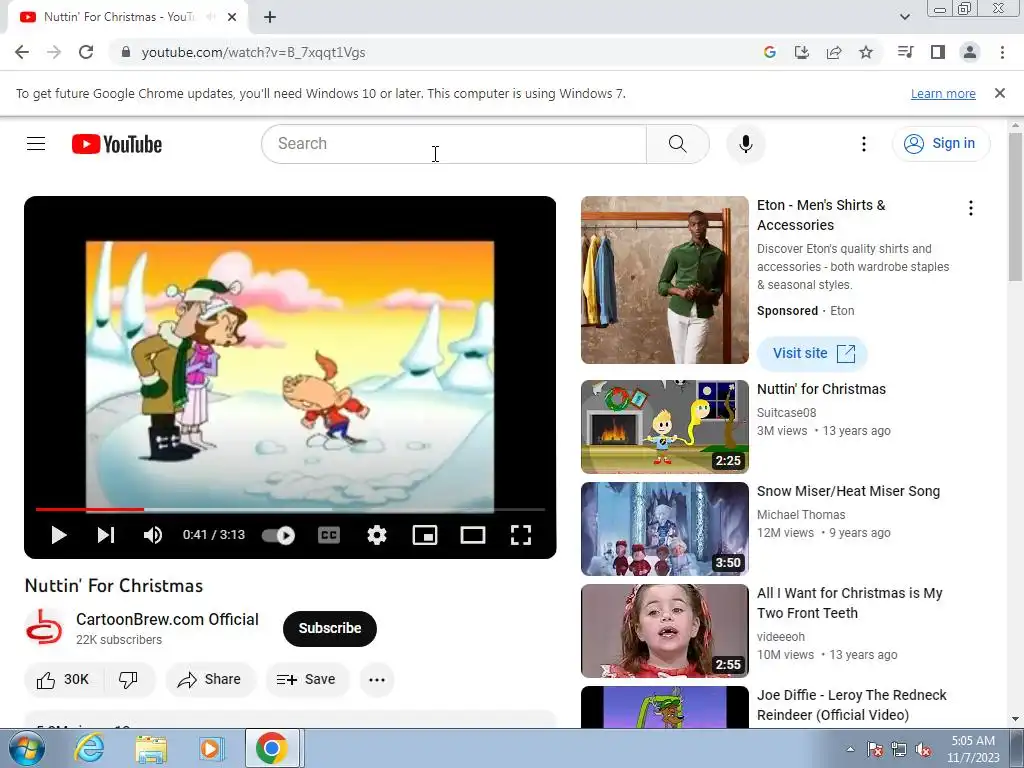Go to YouTube home via logo
The height and width of the screenshot is (768, 1024).
coord(117,144)
